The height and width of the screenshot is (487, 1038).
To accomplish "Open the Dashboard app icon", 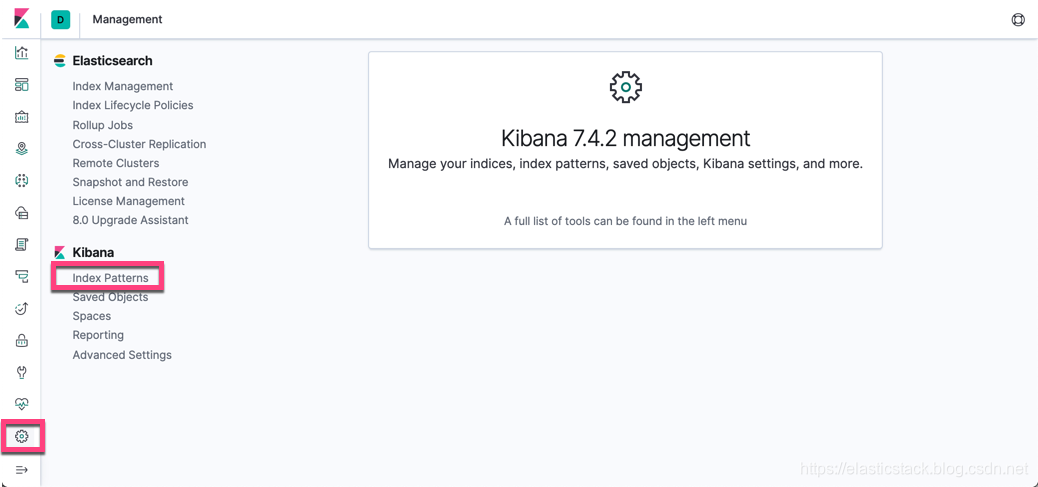I will (x=22, y=85).
